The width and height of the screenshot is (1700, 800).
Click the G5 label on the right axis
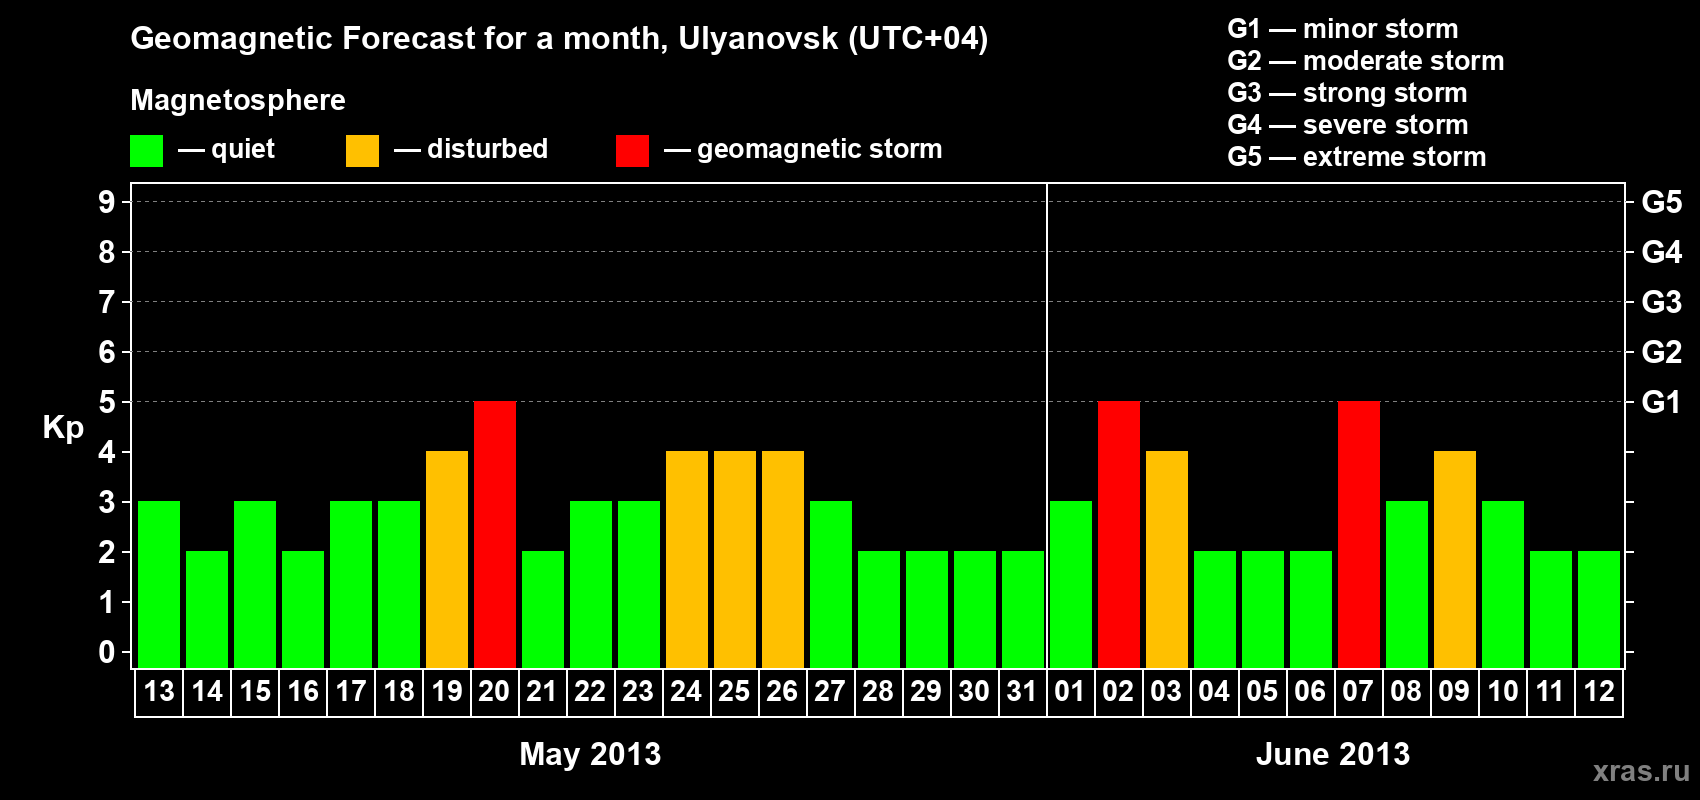[1662, 202]
